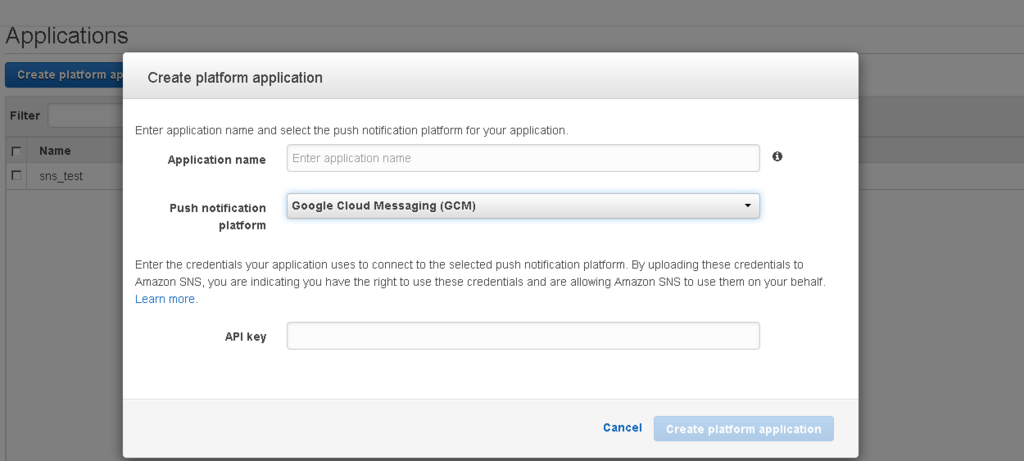Click the dropdown arrow on Google Cloud Messaging
The image size is (1024, 461).
(x=748, y=206)
